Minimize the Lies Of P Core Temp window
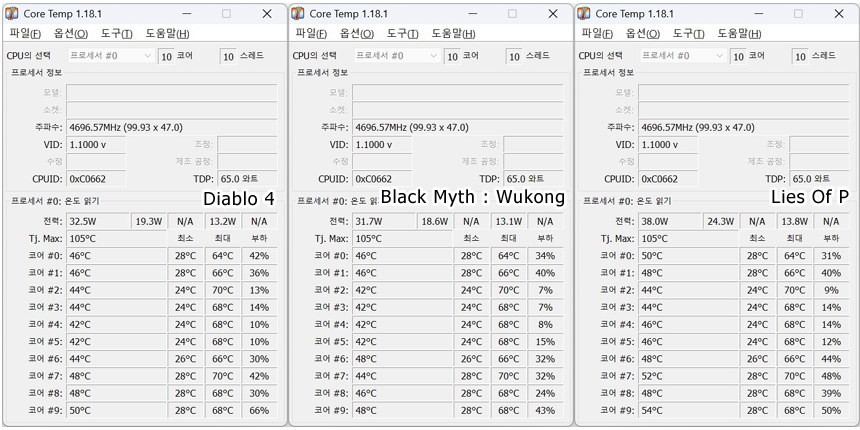 [x=757, y=14]
